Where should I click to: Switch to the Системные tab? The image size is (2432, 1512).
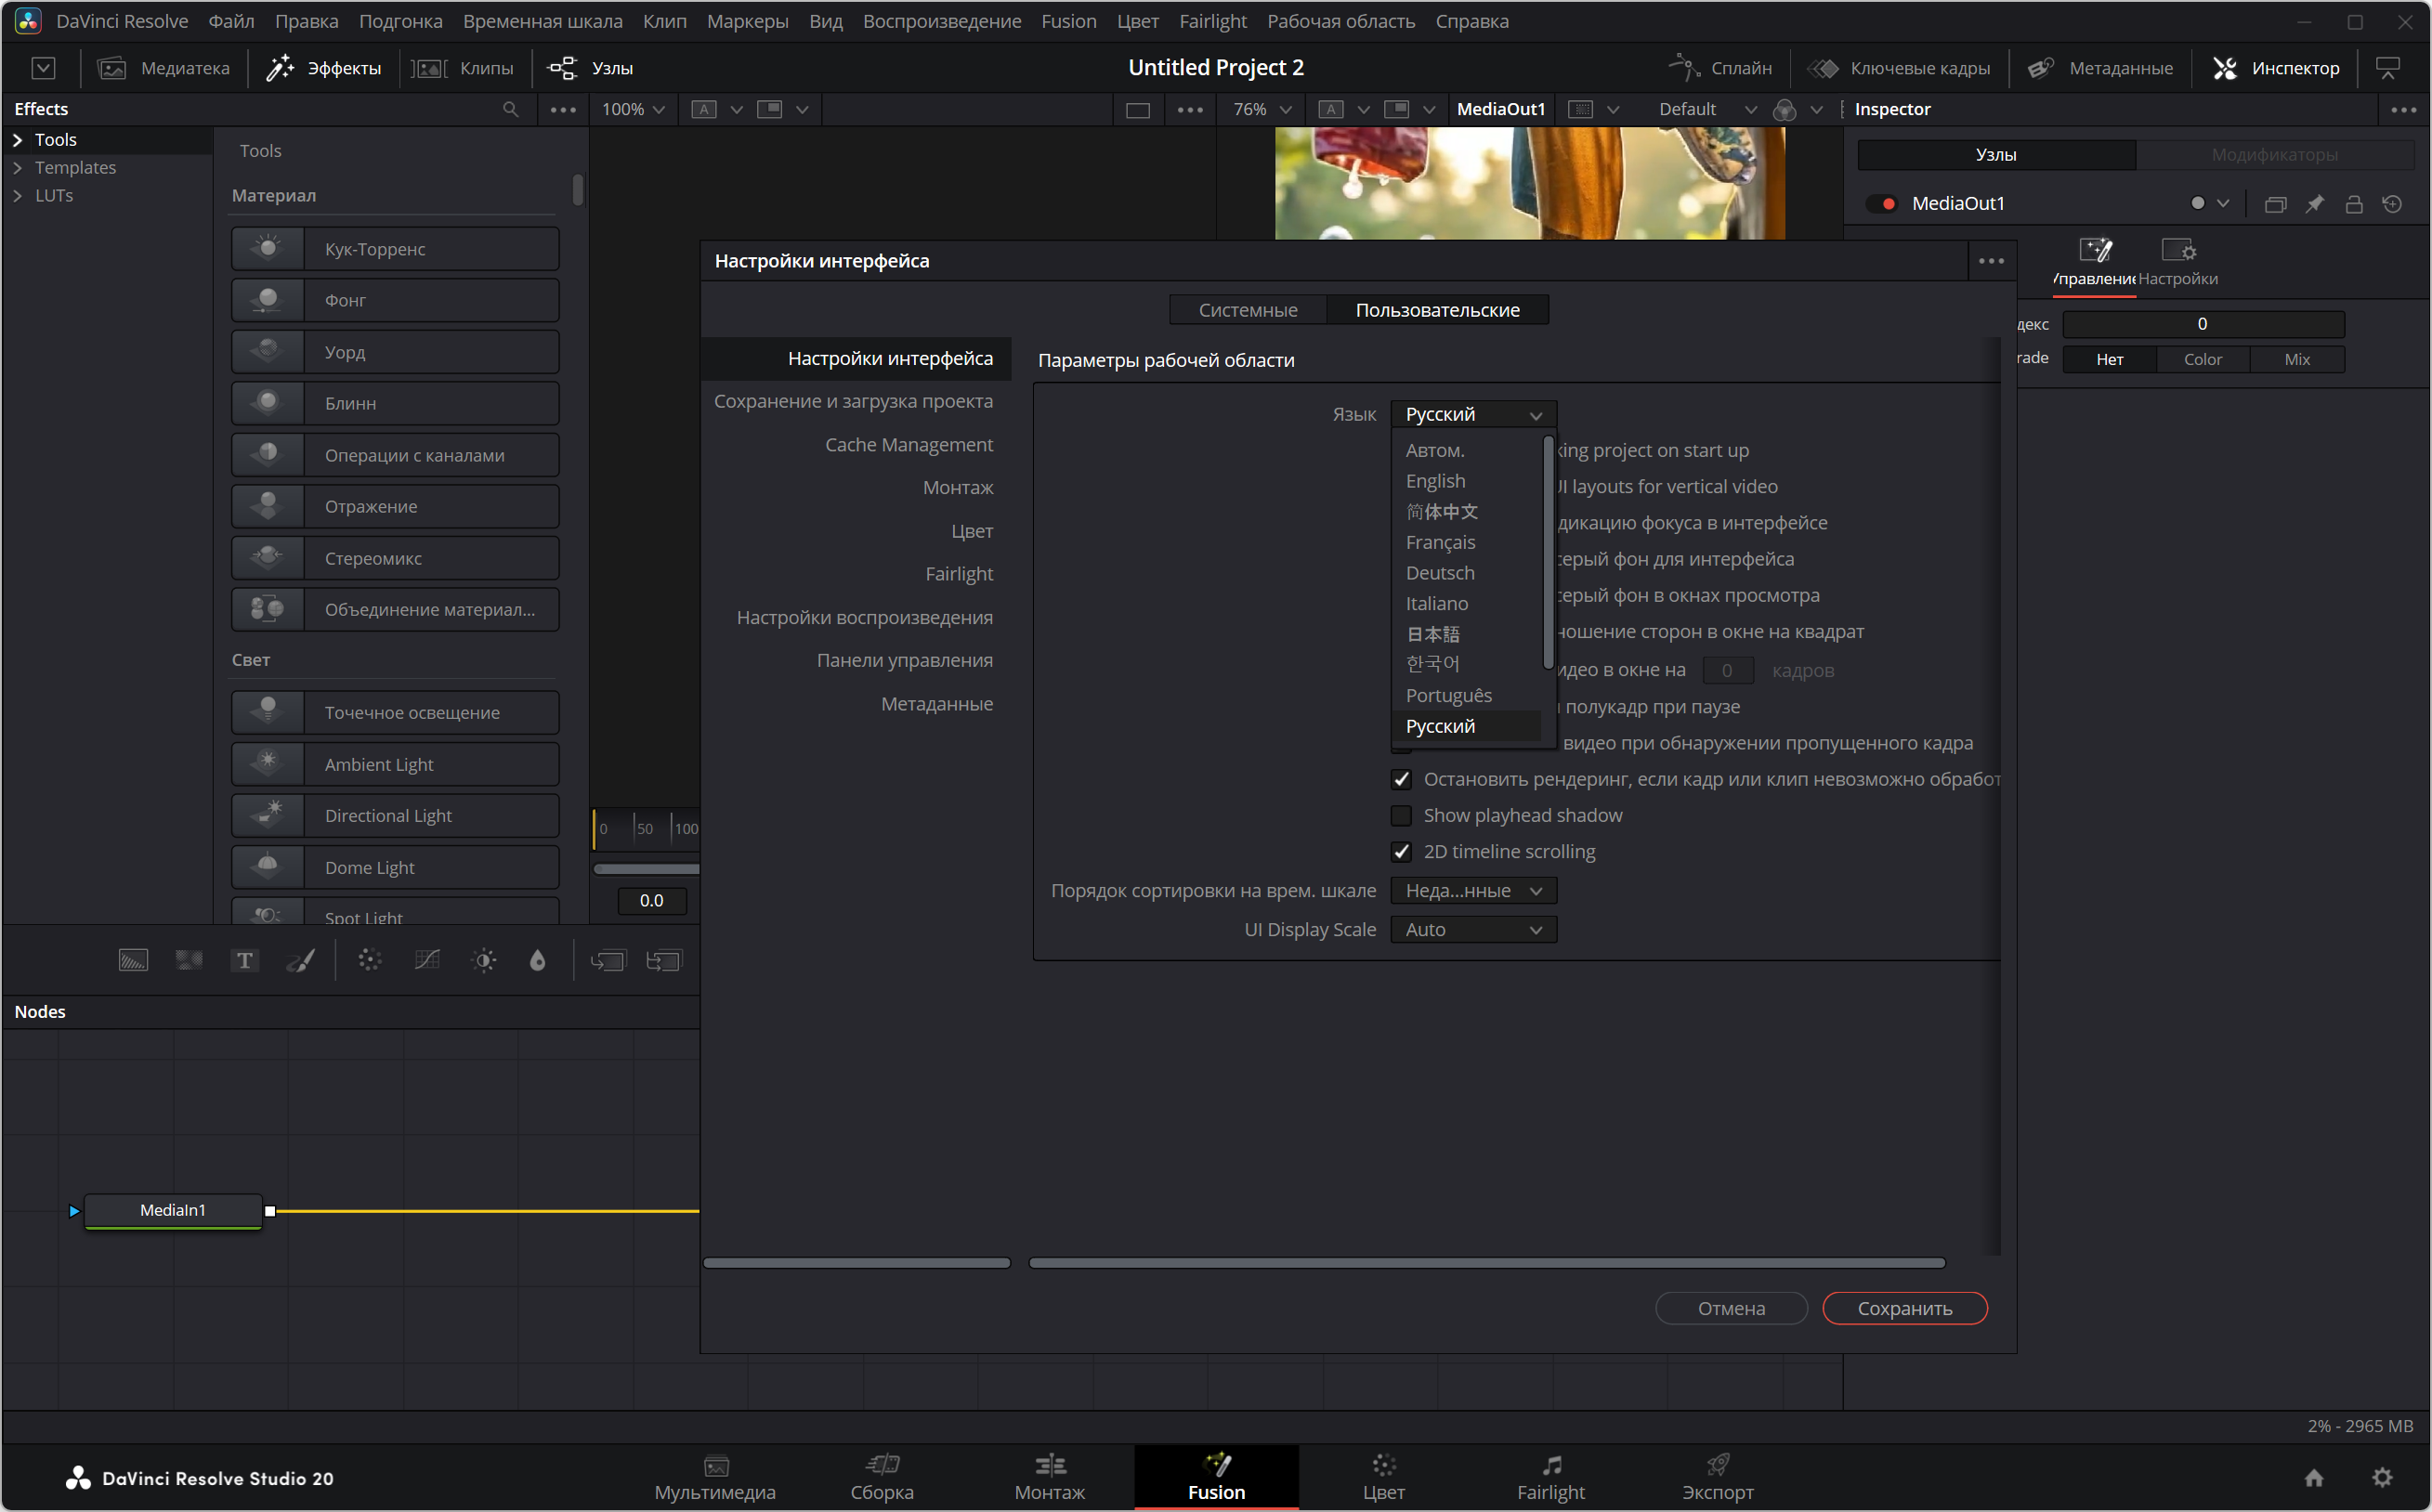1247,310
